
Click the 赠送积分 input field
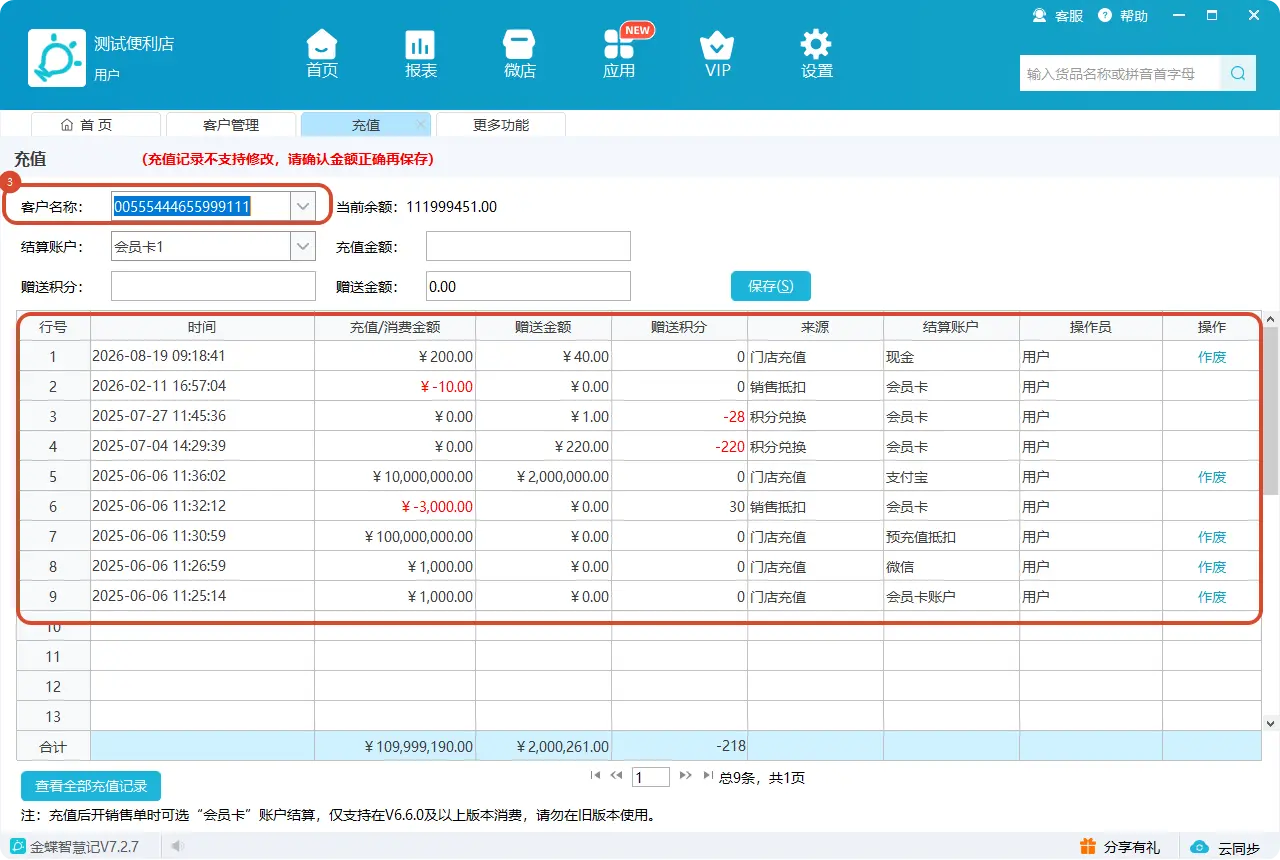[213, 286]
